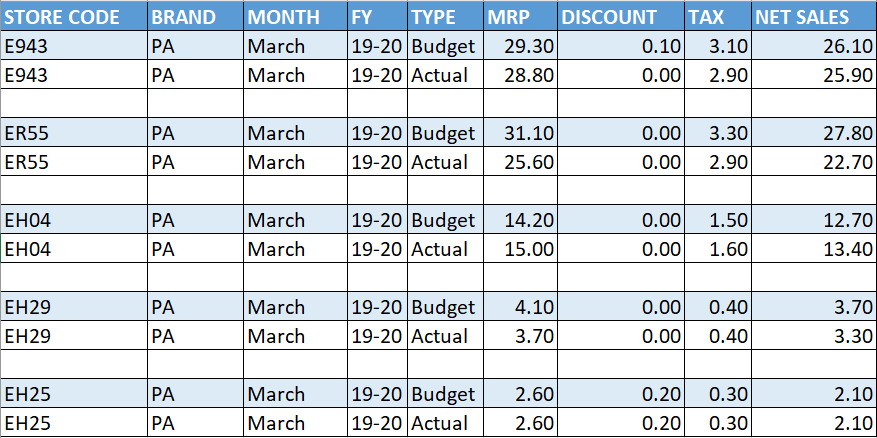Click the MRP header cell
The height and width of the screenshot is (438, 877).
521,16
